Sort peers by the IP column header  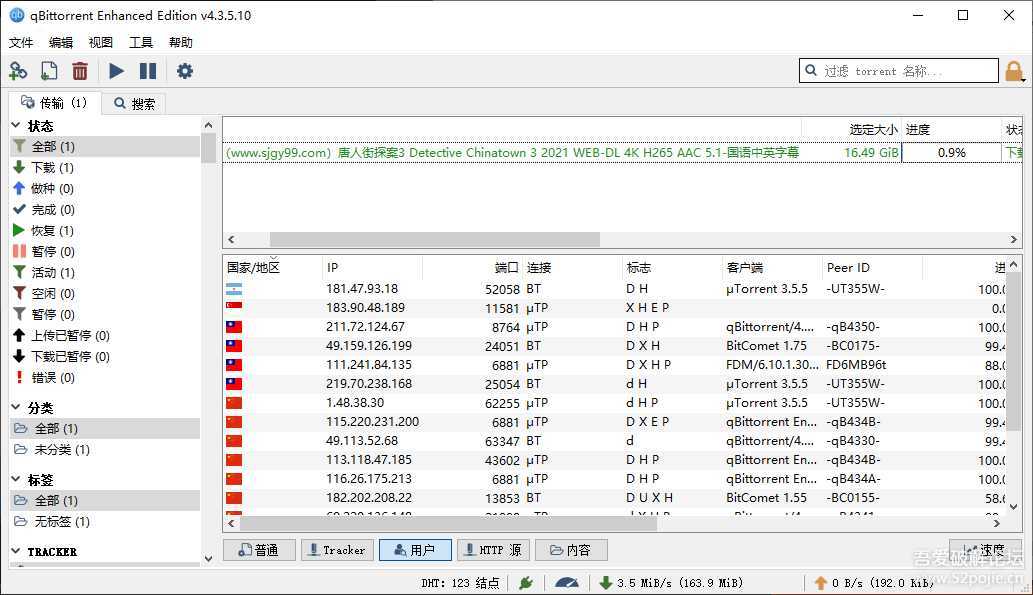(x=372, y=268)
